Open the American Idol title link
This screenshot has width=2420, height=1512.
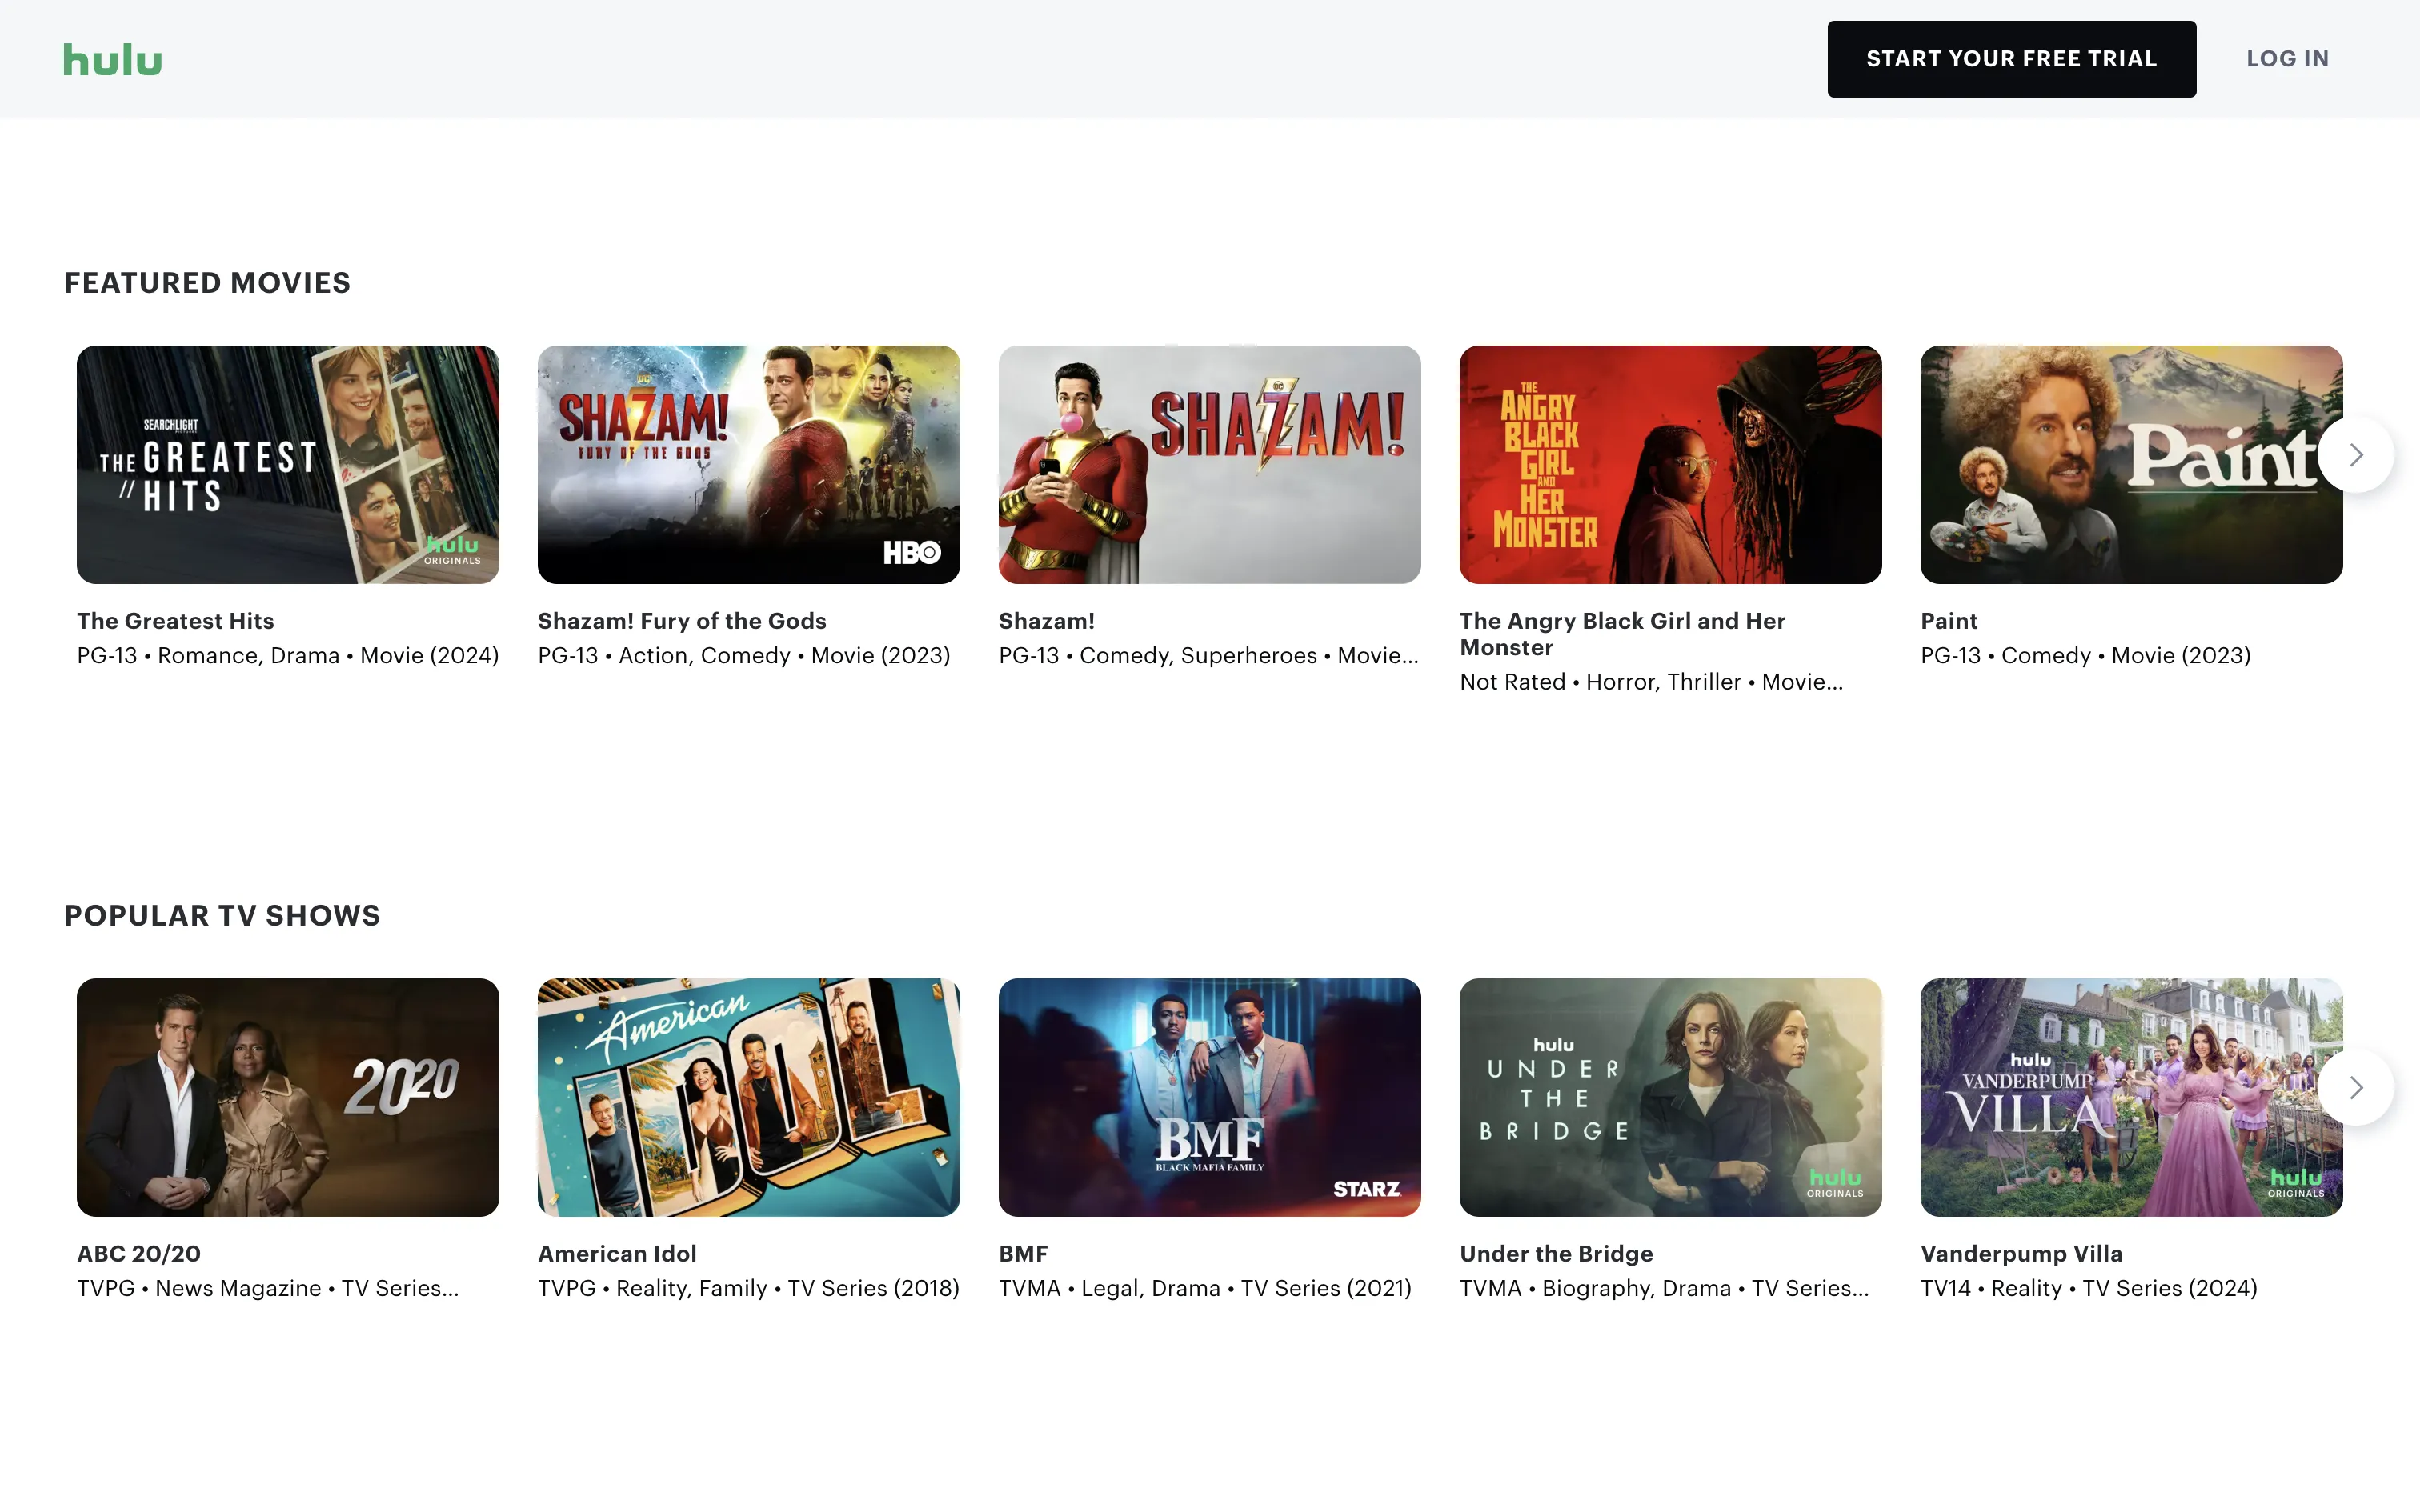pos(617,1254)
